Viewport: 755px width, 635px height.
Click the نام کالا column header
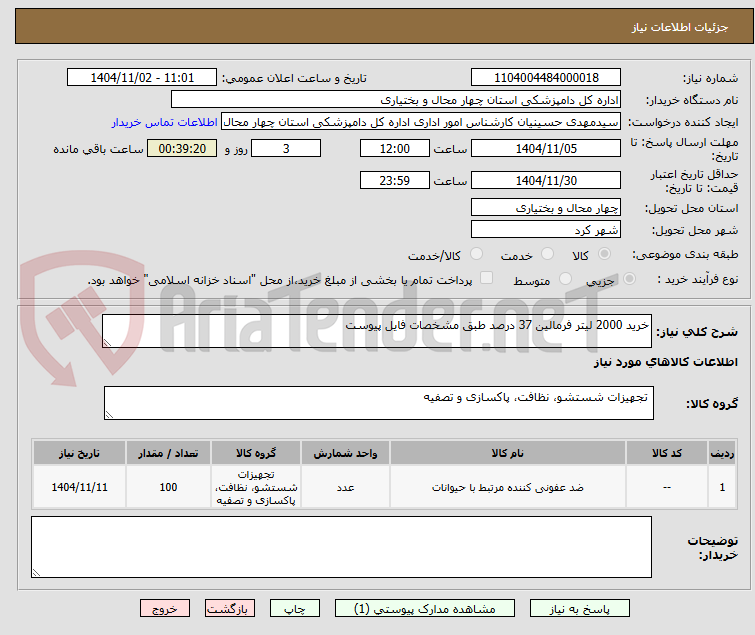tap(508, 453)
